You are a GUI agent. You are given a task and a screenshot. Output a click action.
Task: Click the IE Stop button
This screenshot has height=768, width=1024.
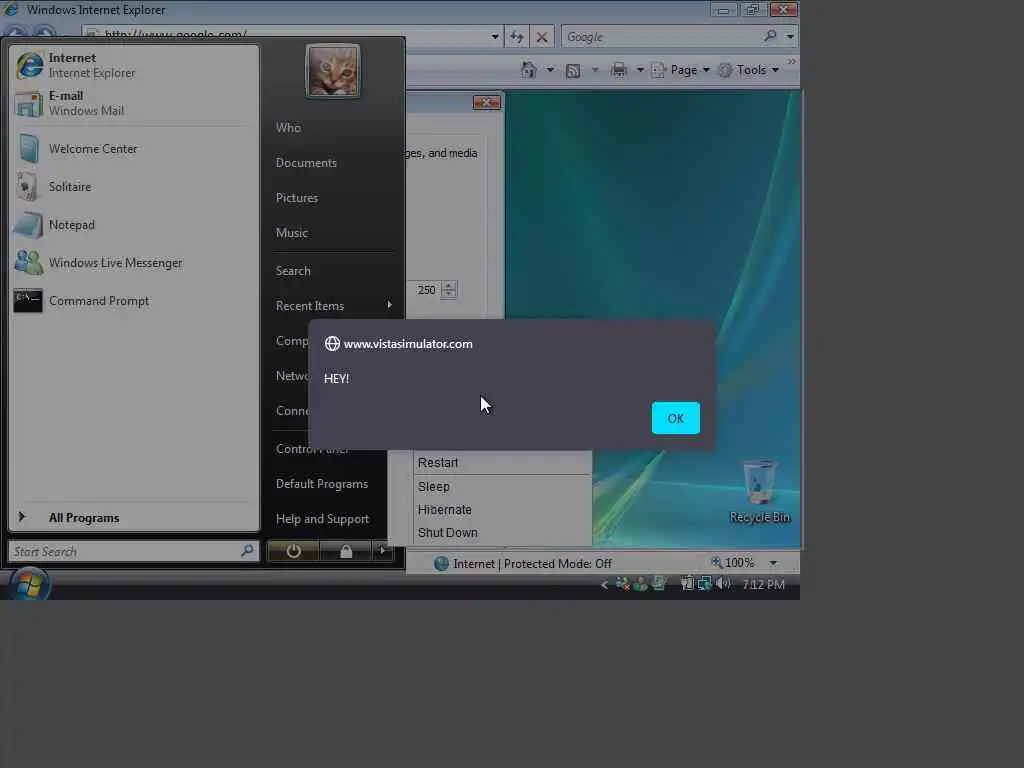(x=542, y=37)
